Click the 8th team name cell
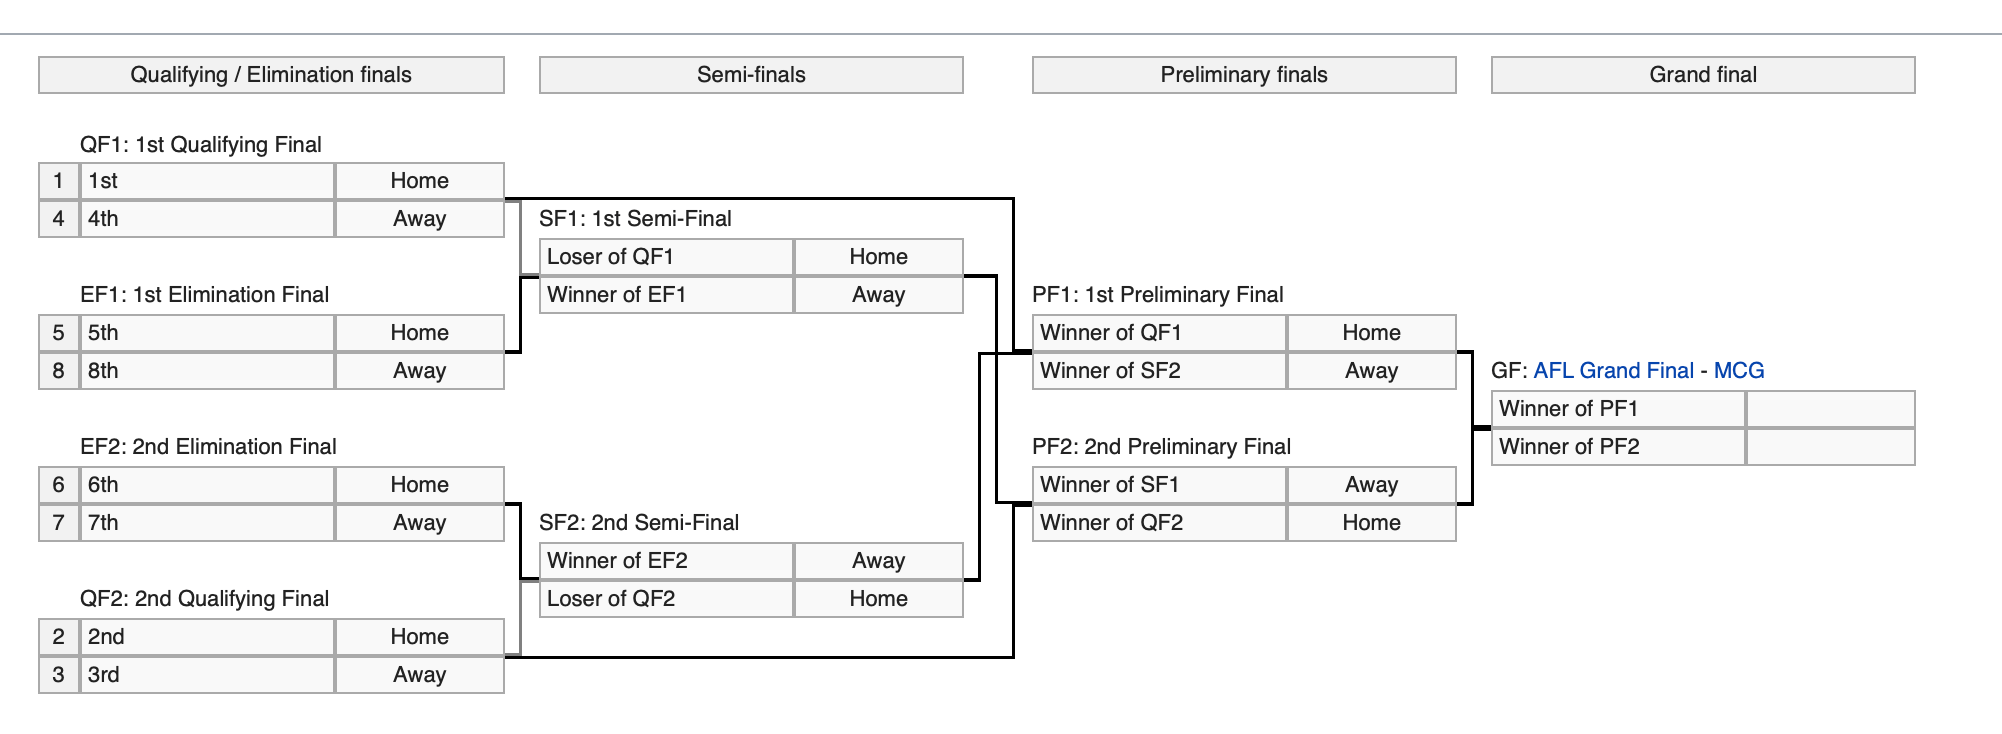Screen dimensions: 2002x734 pos(206,371)
